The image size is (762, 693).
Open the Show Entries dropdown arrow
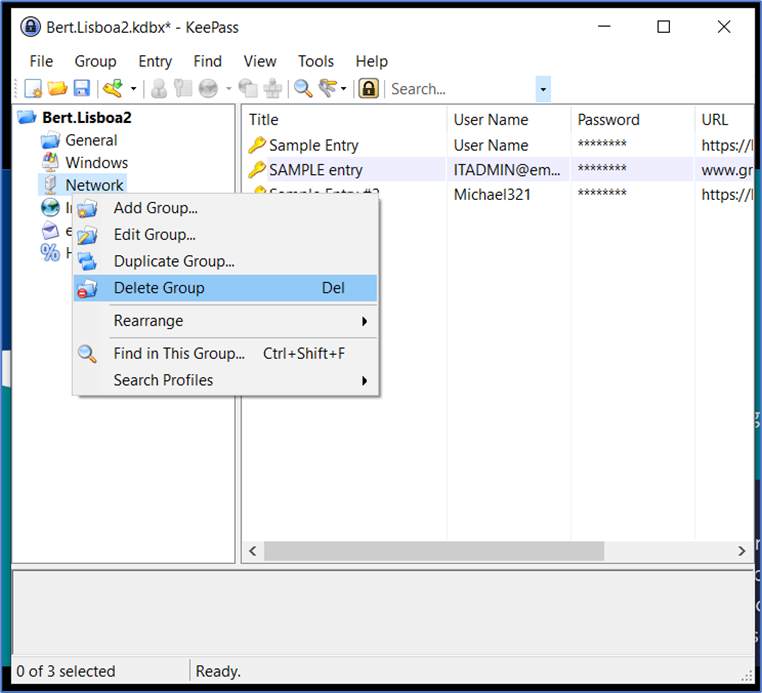pos(344,89)
